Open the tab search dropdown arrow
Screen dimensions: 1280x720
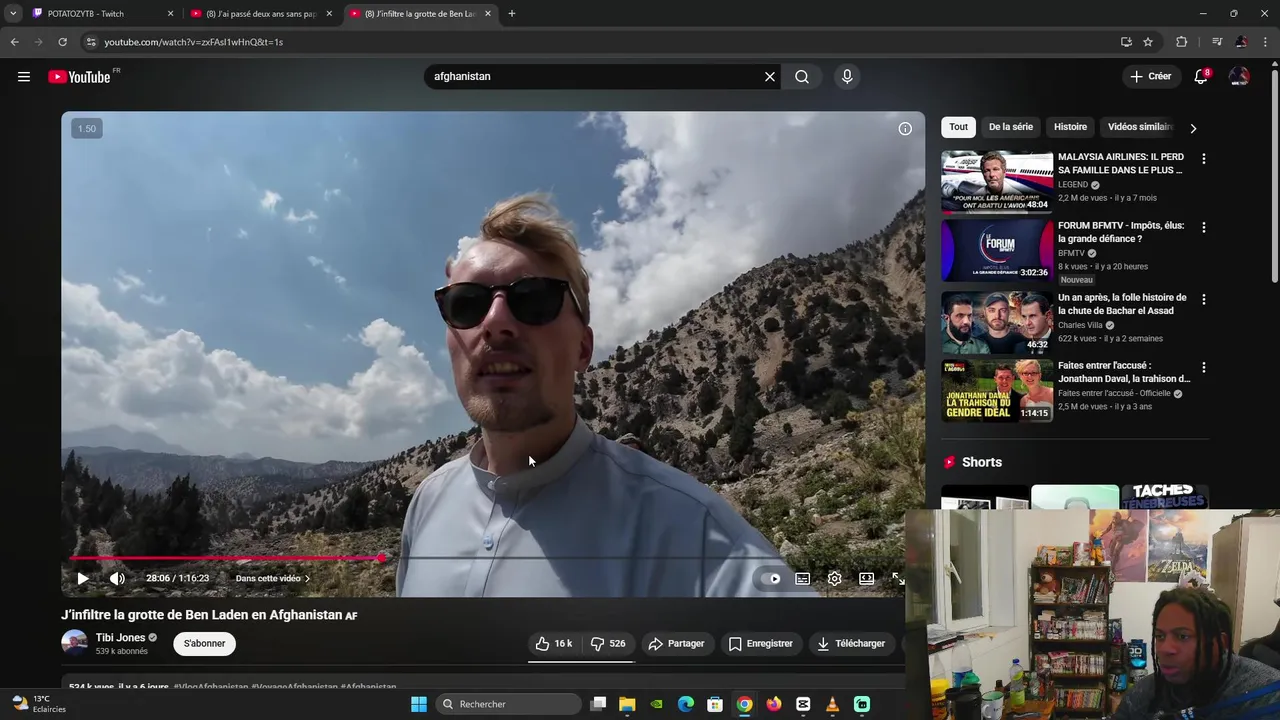pos(12,14)
